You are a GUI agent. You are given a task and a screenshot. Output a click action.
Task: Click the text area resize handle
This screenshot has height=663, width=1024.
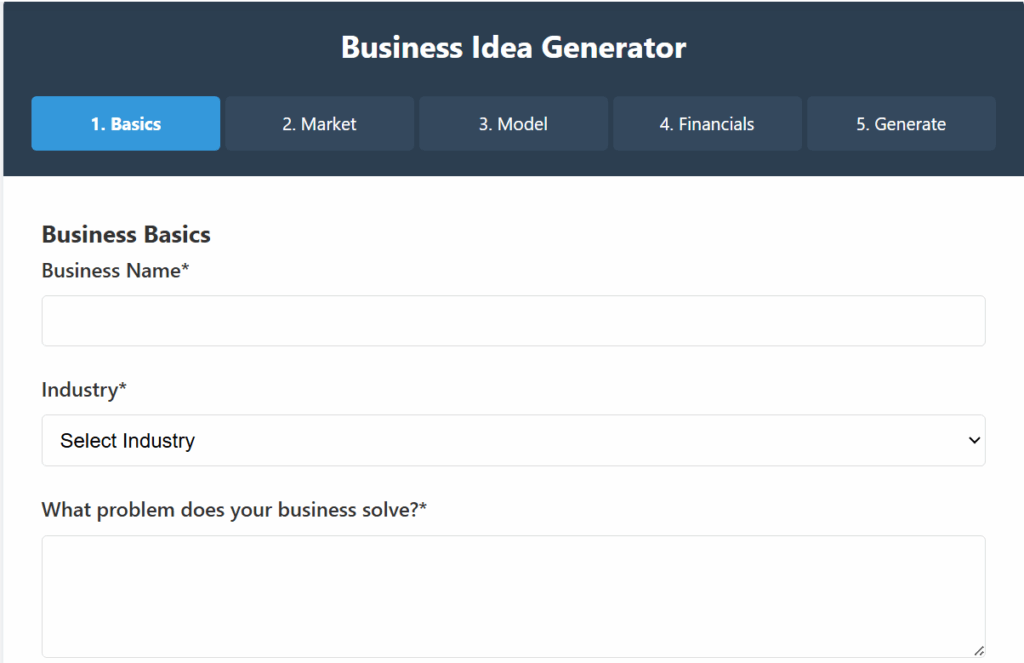978,650
